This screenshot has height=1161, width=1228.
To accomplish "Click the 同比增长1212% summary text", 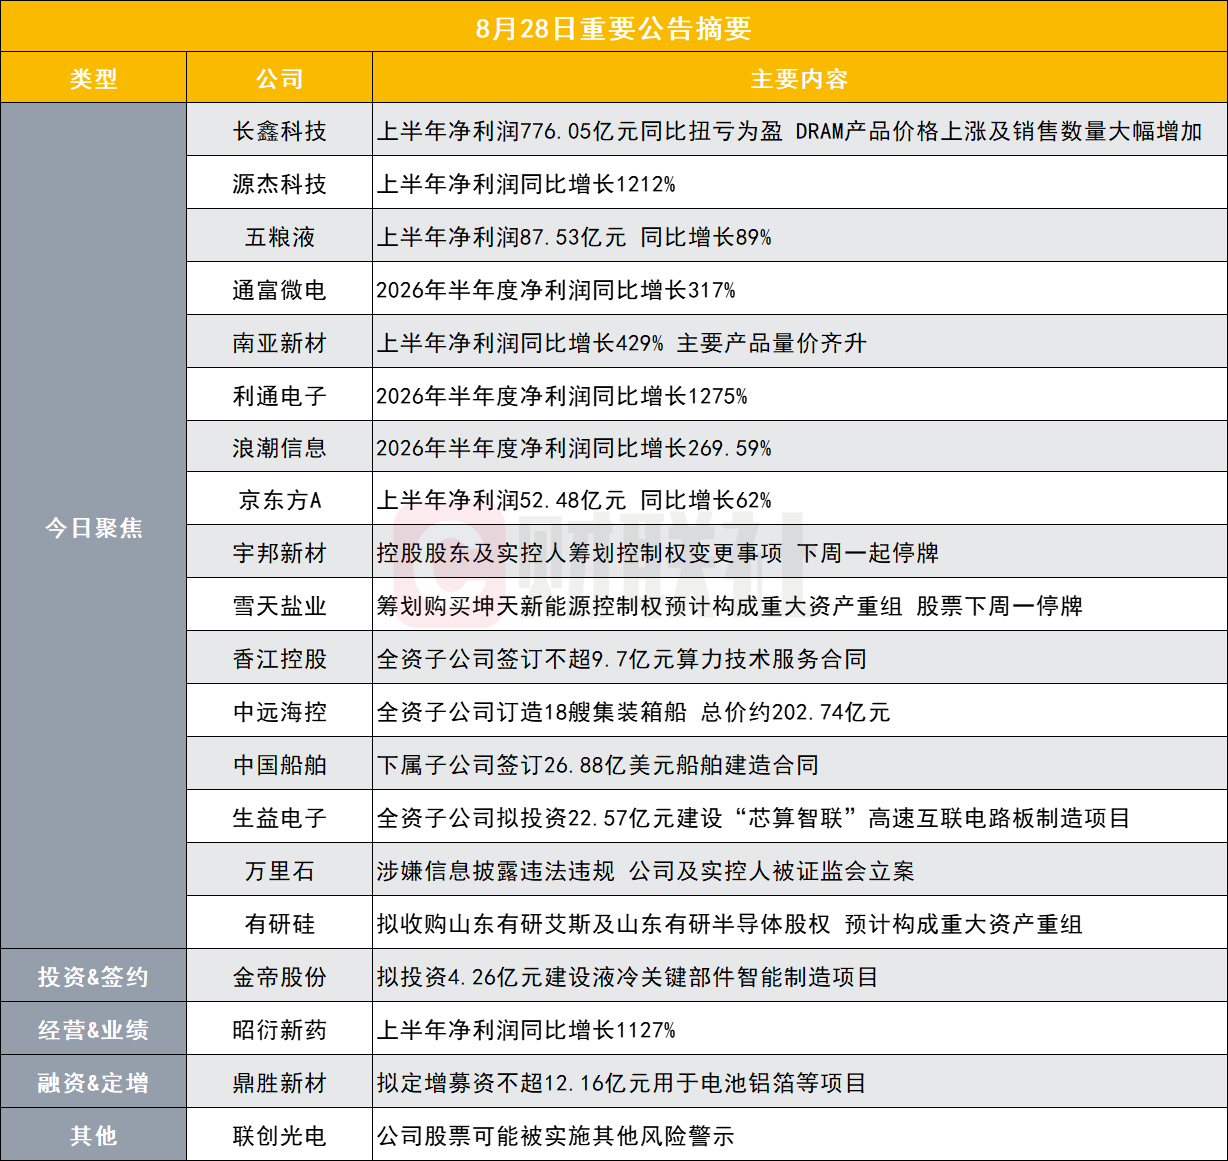I will (x=526, y=184).
